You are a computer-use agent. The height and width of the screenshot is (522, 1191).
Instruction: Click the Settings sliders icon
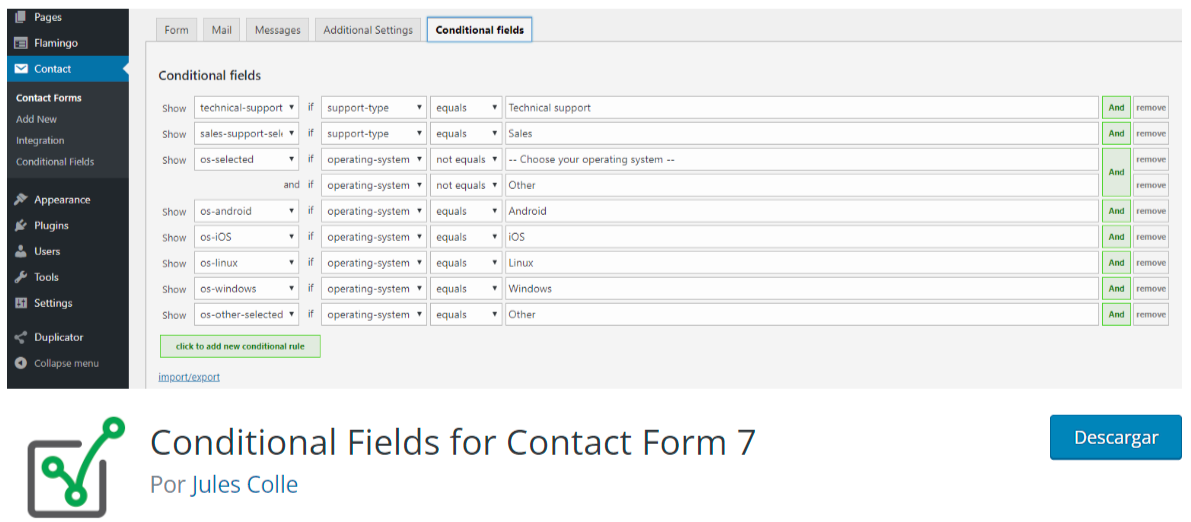pyautogui.click(x=21, y=304)
